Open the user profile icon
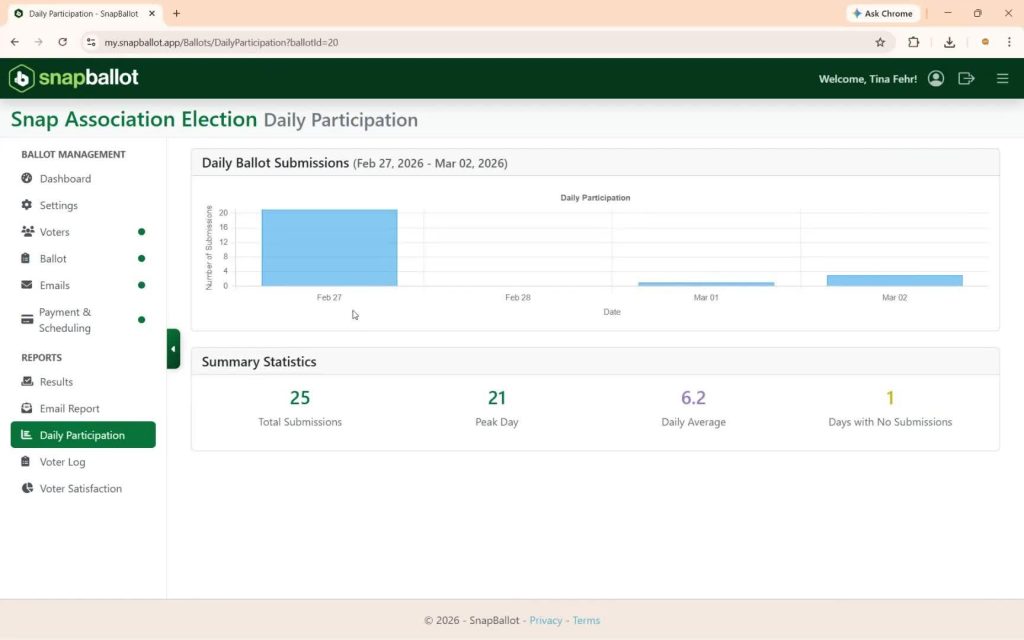This screenshot has width=1024, height=640. (935, 78)
